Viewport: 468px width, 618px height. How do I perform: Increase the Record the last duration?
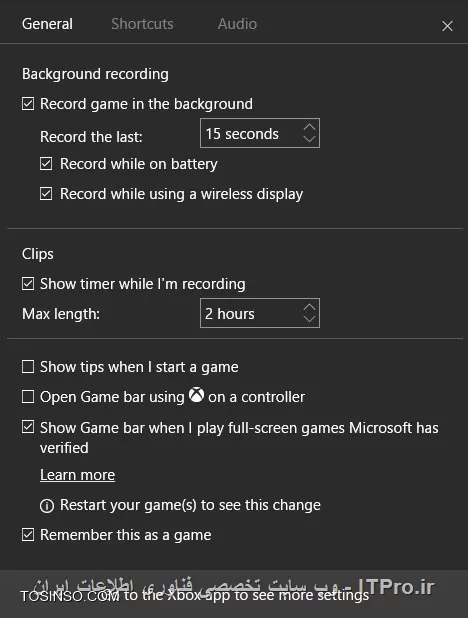point(310,127)
